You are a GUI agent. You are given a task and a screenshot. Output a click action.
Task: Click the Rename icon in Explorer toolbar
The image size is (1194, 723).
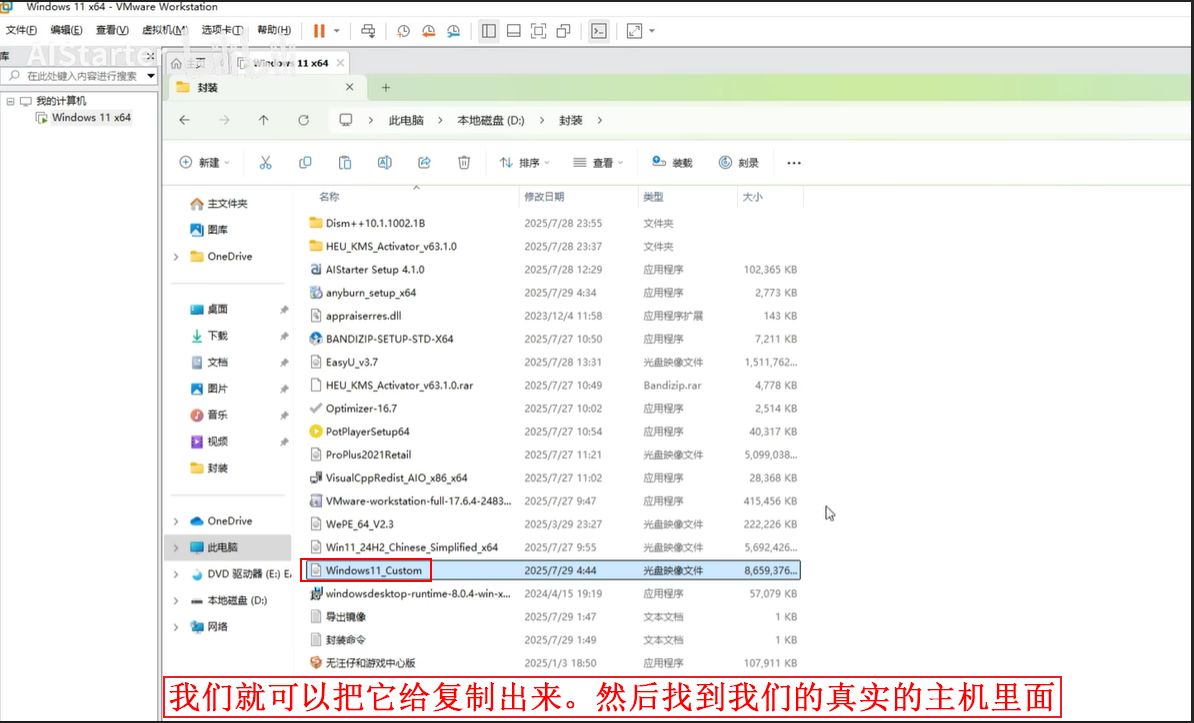coord(384,162)
